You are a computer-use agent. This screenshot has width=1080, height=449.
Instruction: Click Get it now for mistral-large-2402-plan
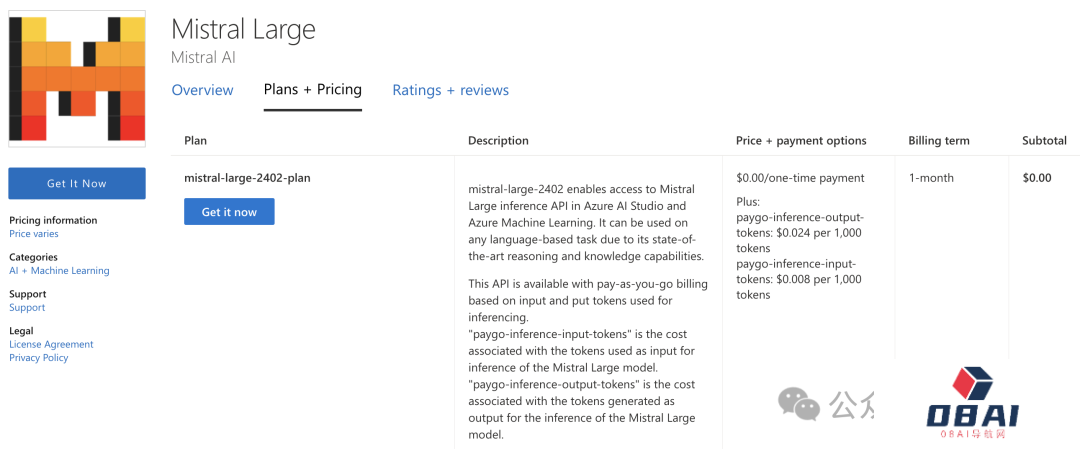coord(229,212)
